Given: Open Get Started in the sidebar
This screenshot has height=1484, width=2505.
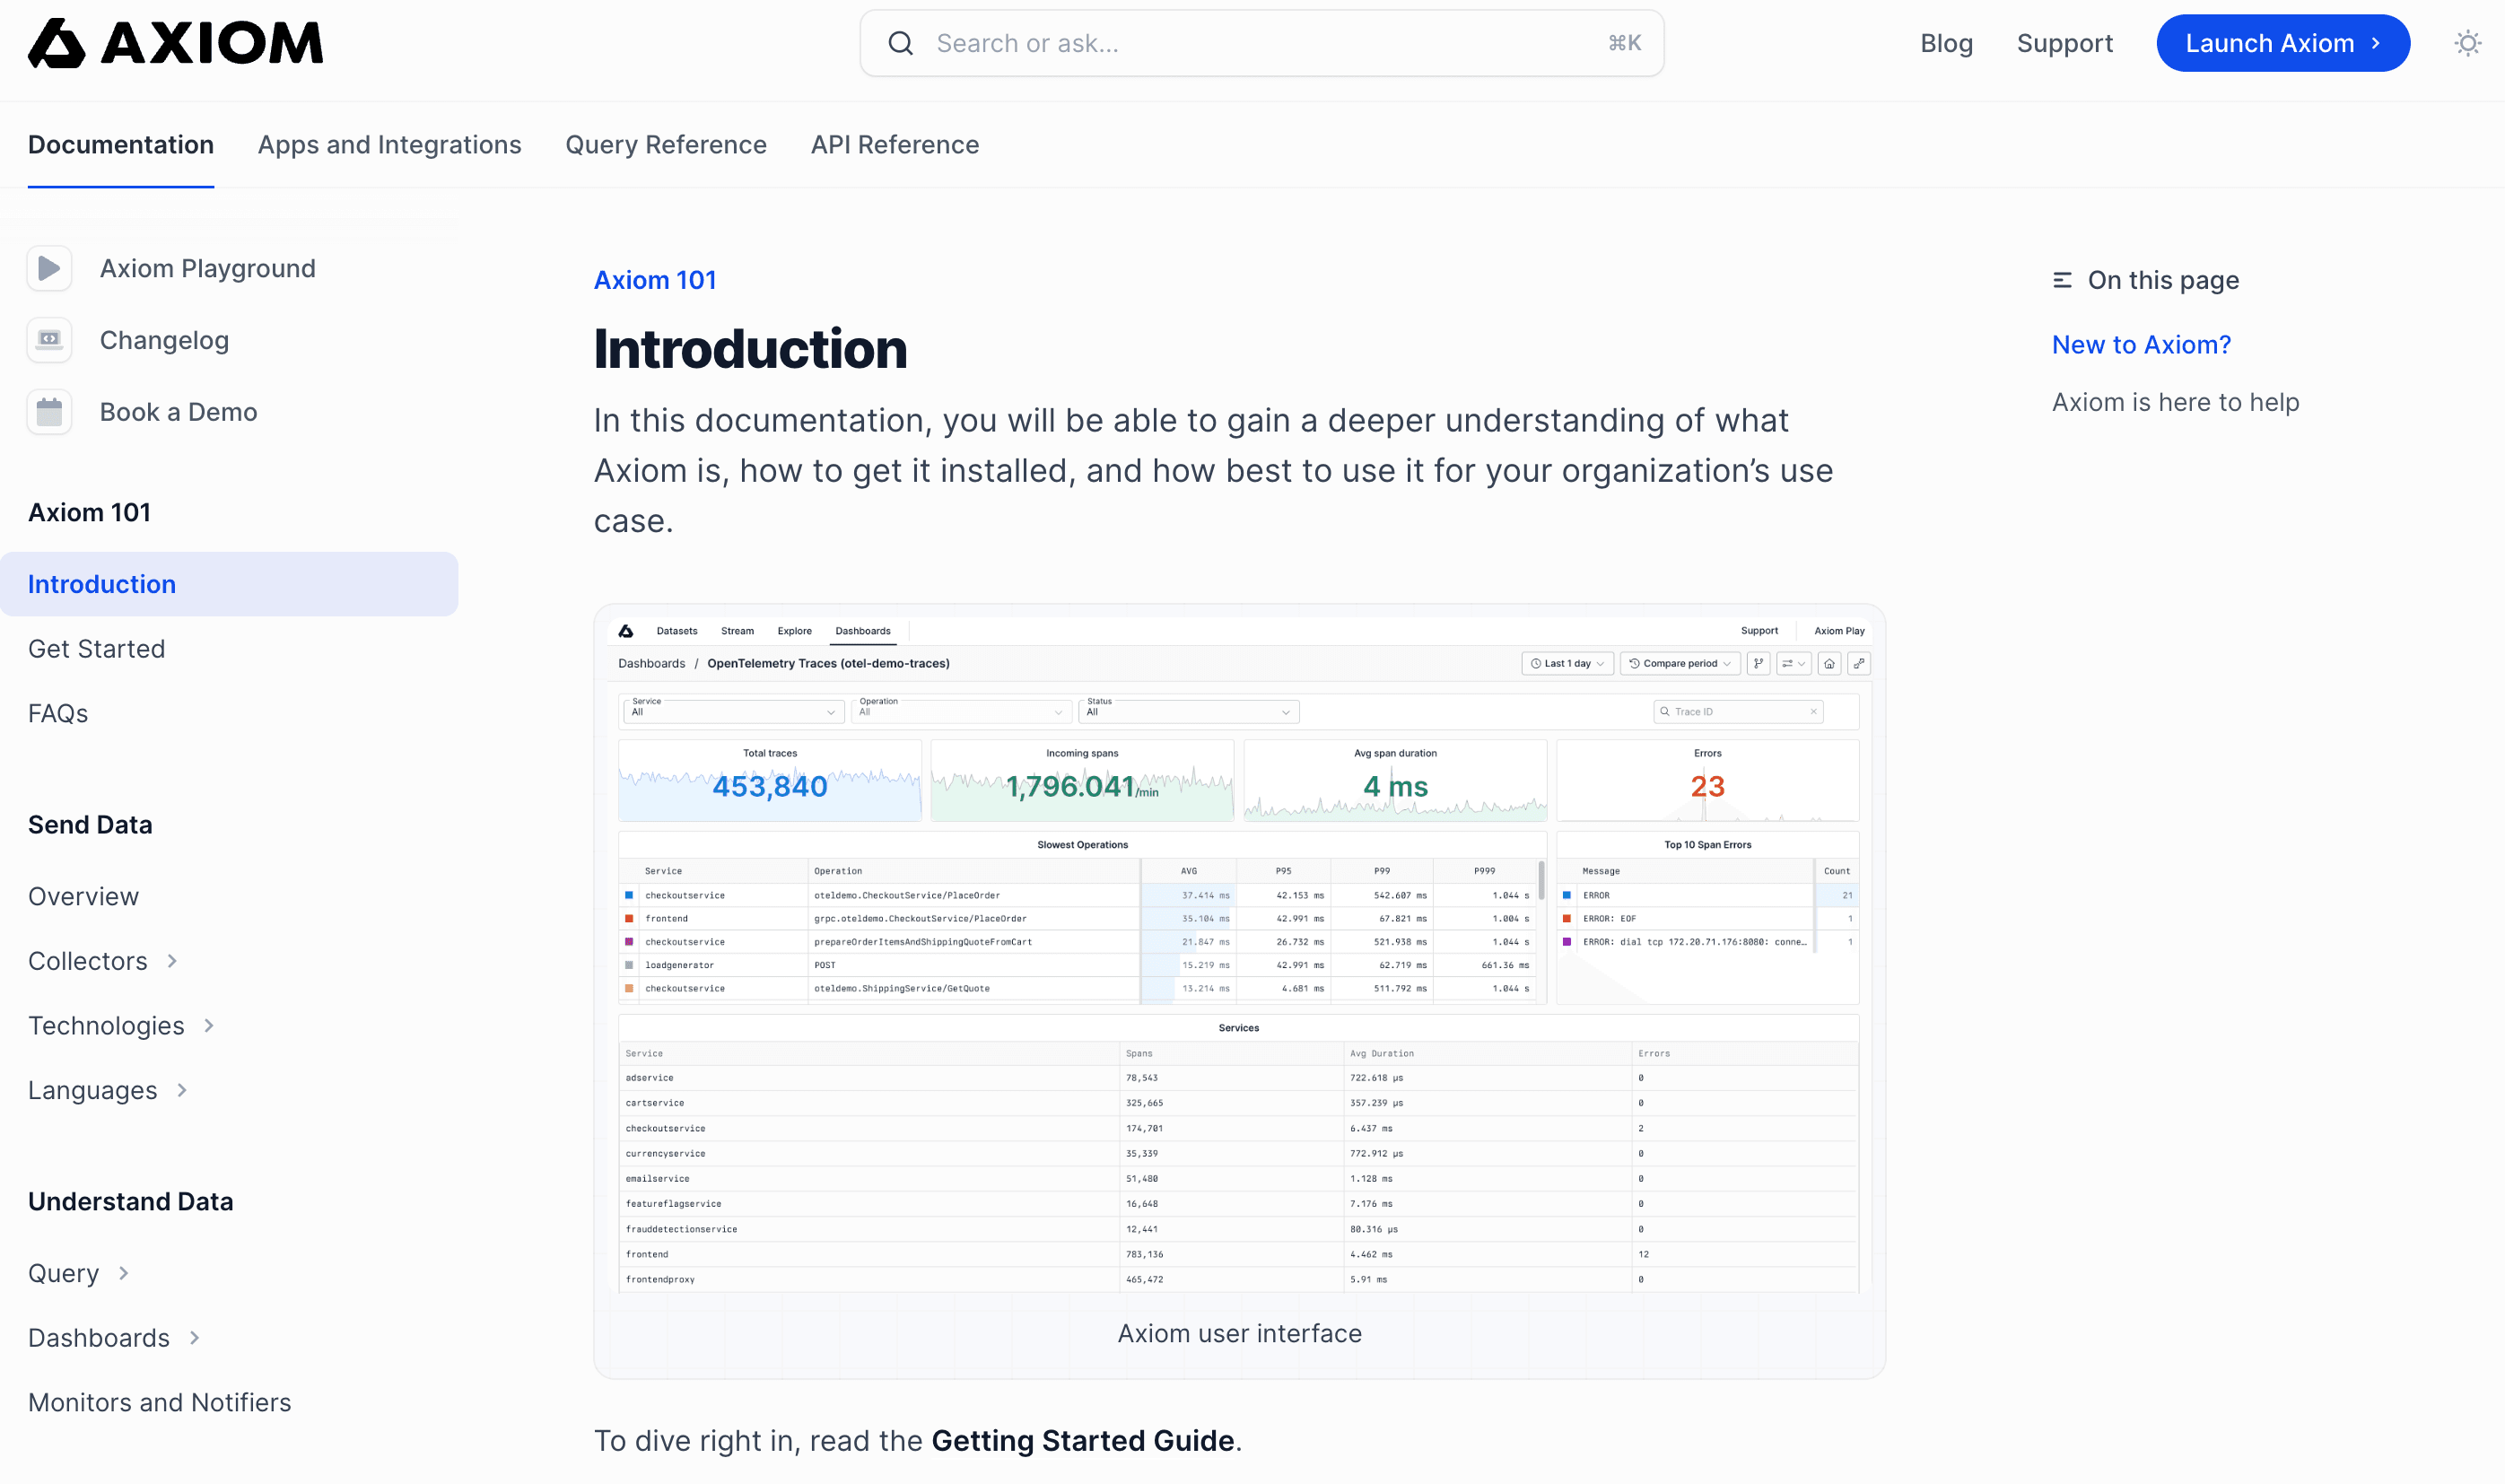Looking at the screenshot, I should [x=97, y=649].
